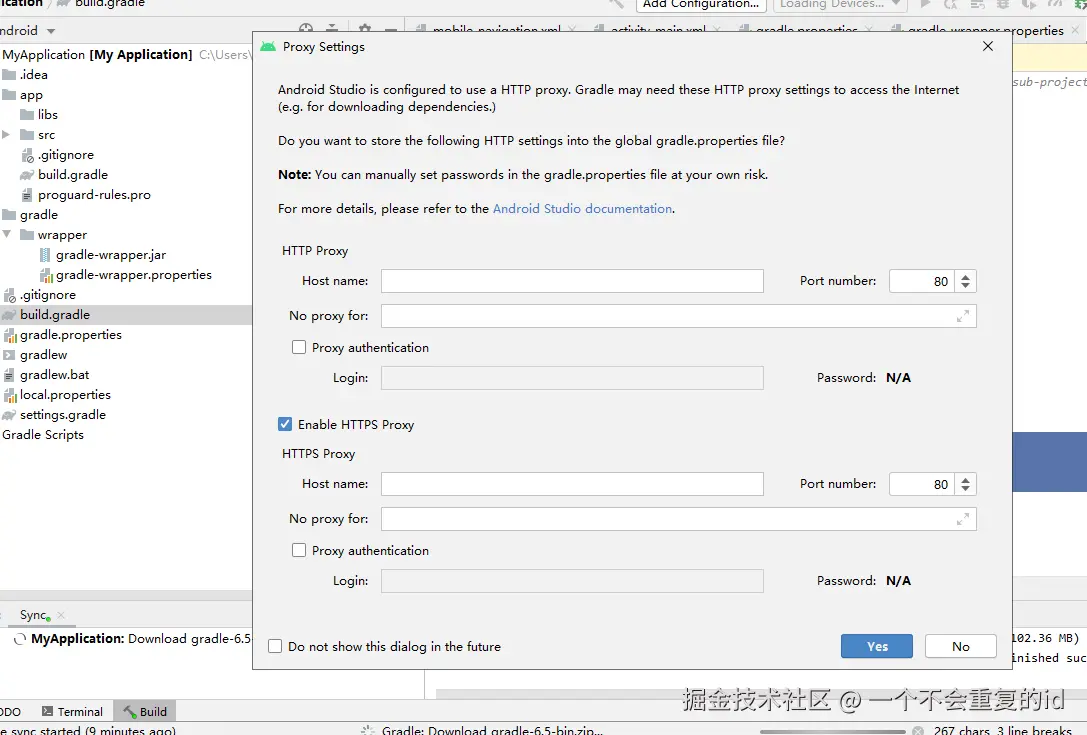This screenshot has height=735, width=1087.
Task: Click Yes to store proxy settings
Action: click(877, 646)
